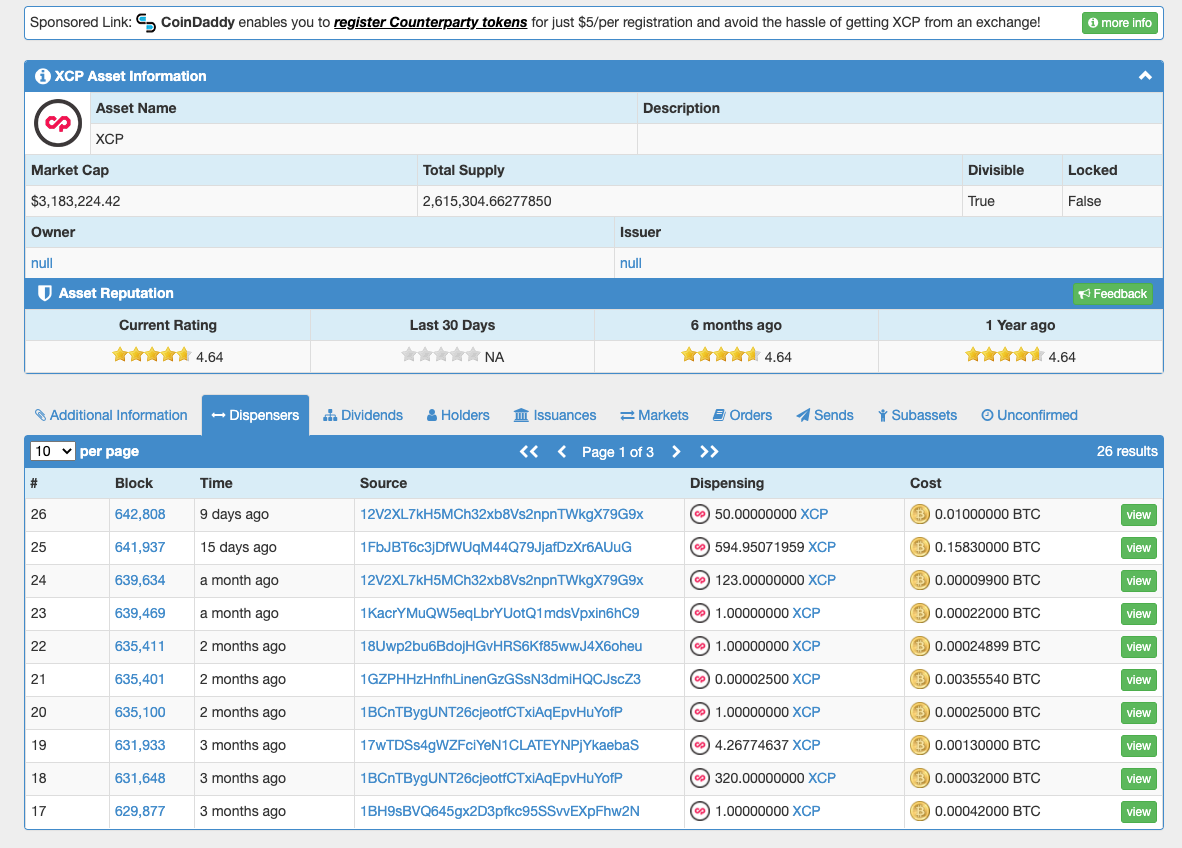The width and height of the screenshot is (1182, 848).
Task: Click the Owner null link
Action: (41, 263)
